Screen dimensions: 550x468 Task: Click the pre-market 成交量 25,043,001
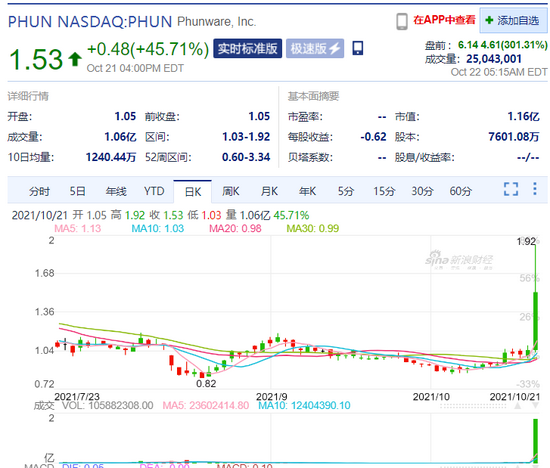click(494, 59)
